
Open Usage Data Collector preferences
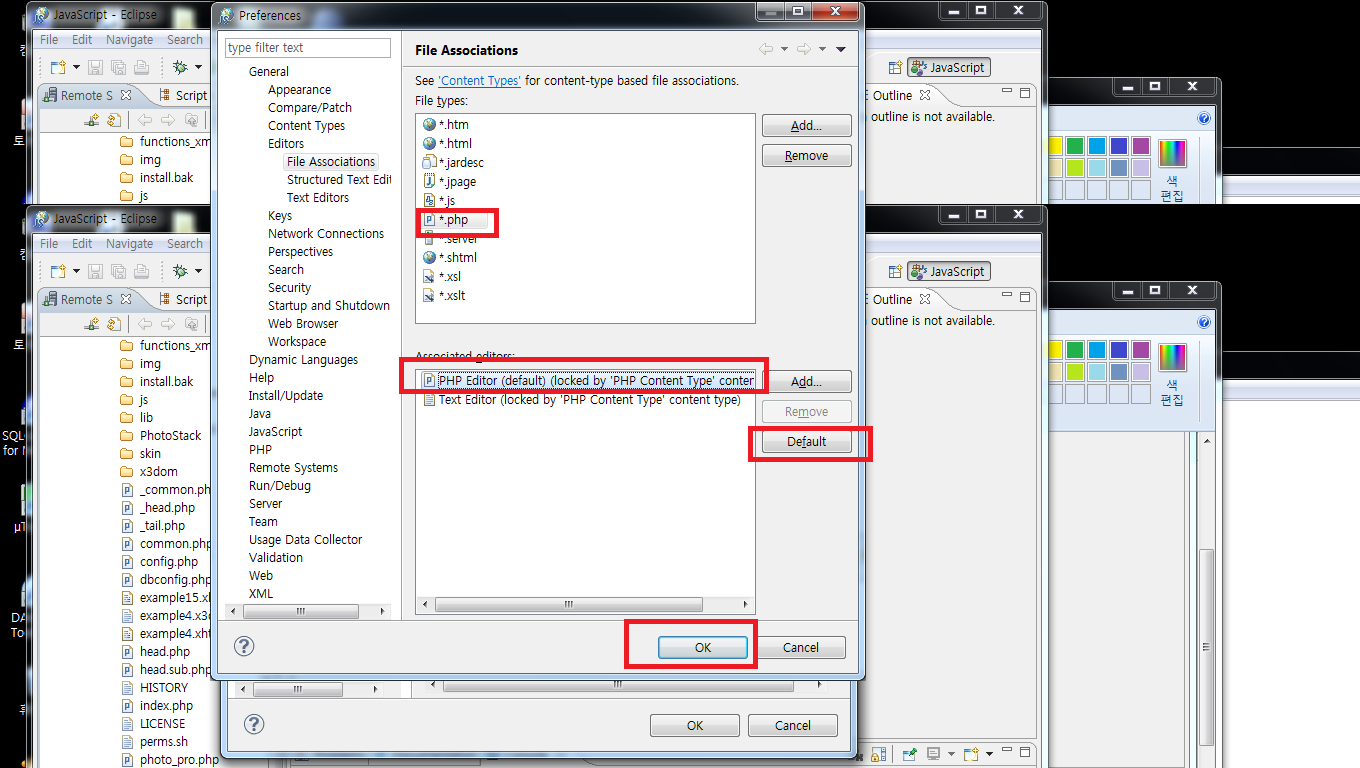pos(305,540)
